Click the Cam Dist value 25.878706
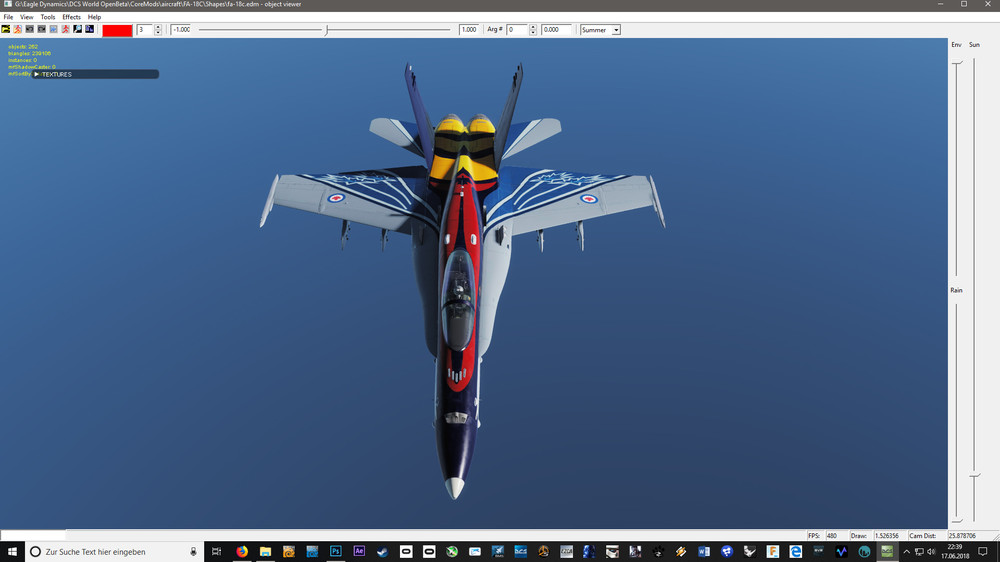The height and width of the screenshot is (562, 1000). pos(963,536)
